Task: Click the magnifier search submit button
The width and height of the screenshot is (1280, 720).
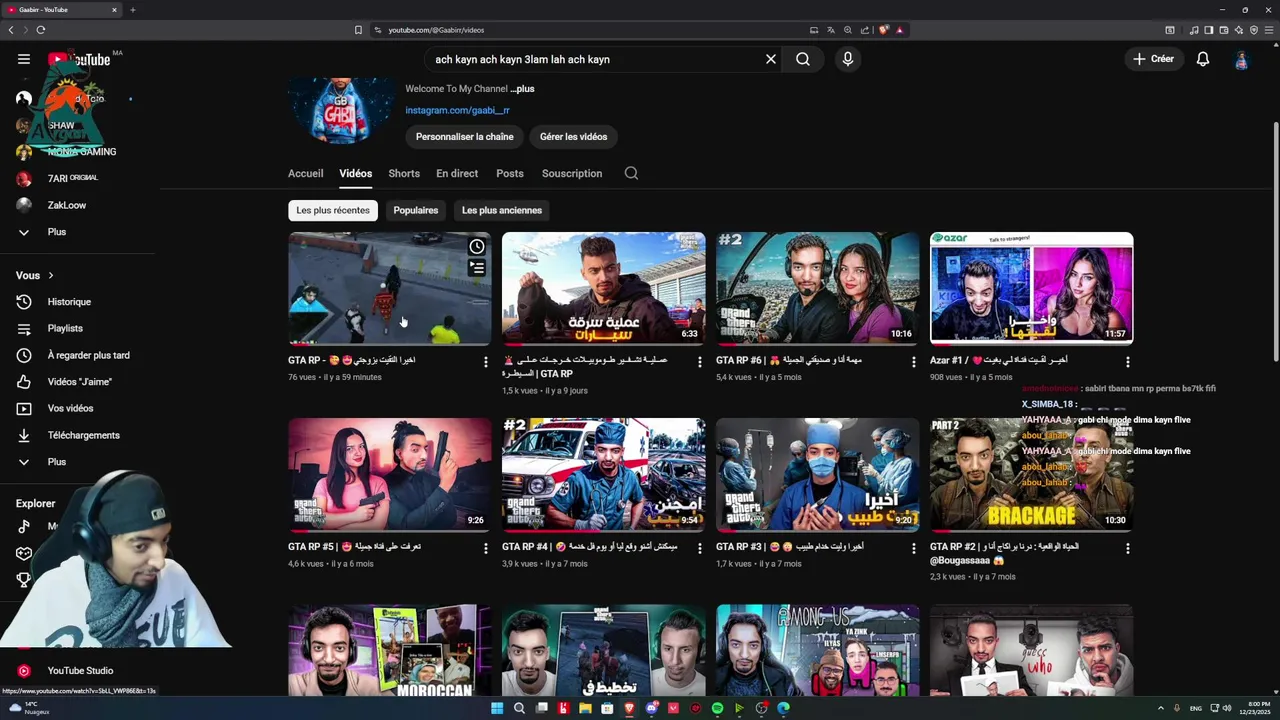Action: (x=803, y=59)
